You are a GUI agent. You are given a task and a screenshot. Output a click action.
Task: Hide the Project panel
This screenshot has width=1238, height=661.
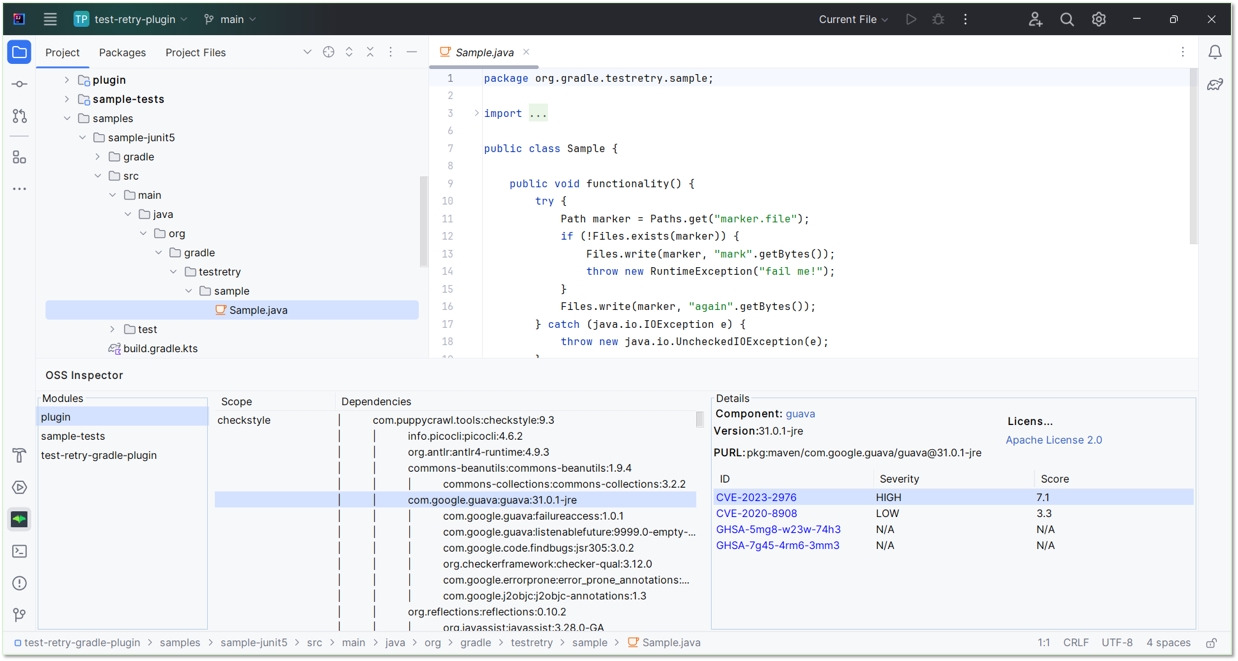(411, 52)
